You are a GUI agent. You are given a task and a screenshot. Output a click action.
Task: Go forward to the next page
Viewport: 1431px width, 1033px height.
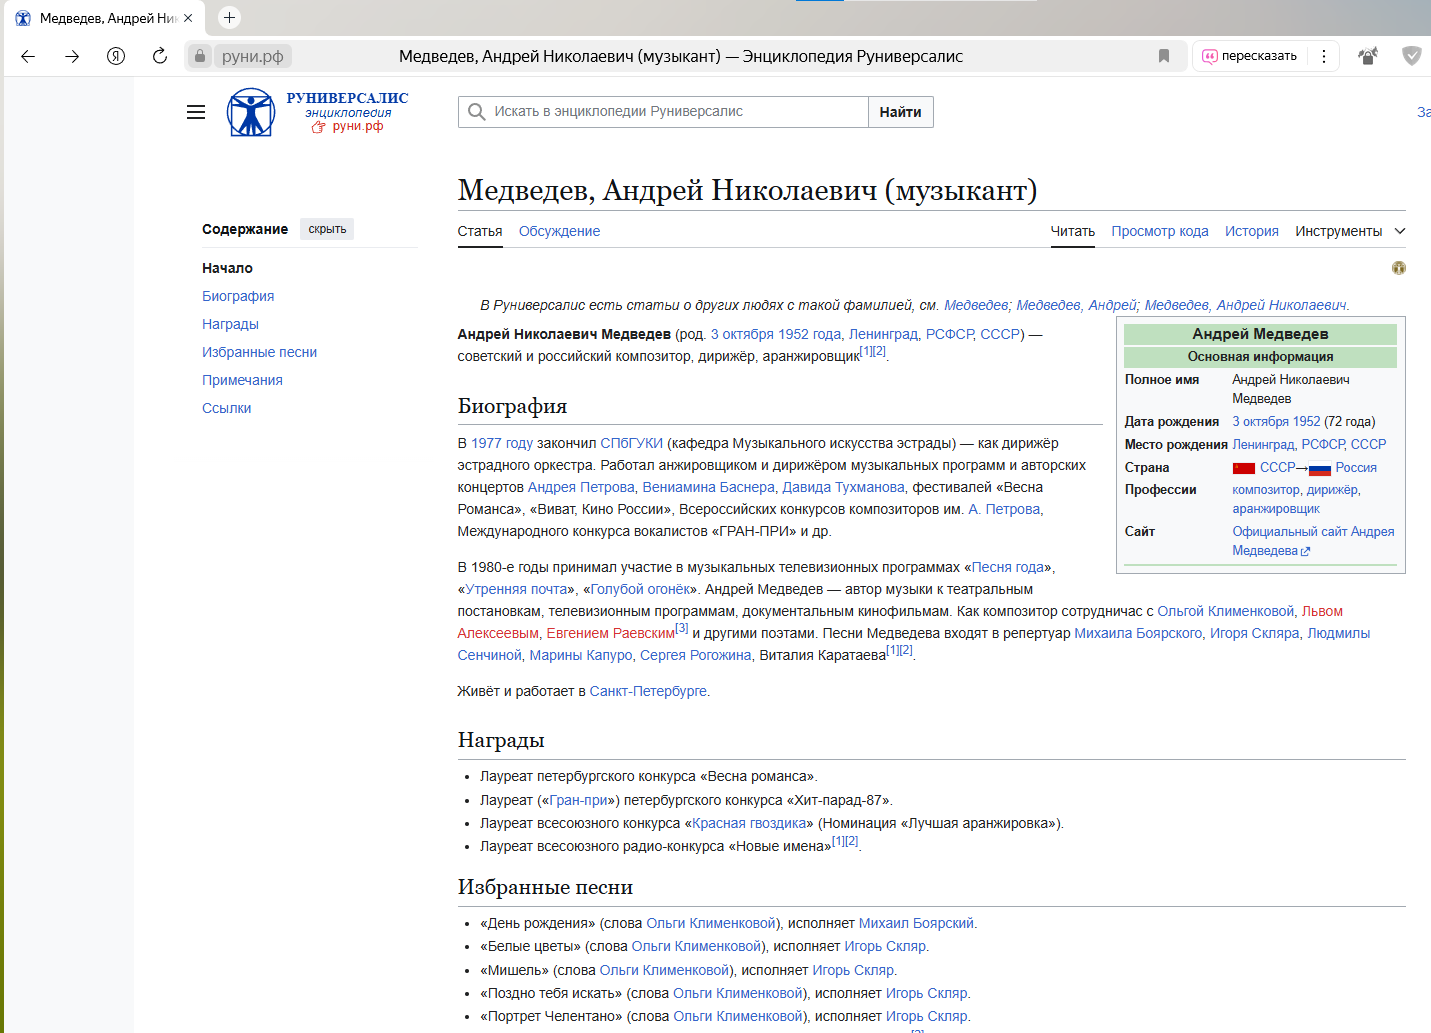point(72,56)
